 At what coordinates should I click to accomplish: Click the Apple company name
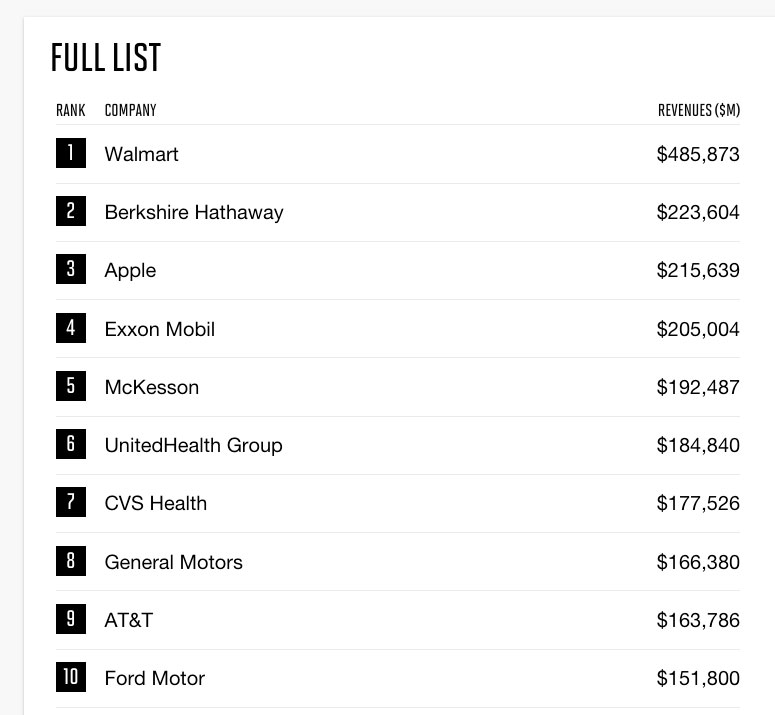[x=130, y=271]
